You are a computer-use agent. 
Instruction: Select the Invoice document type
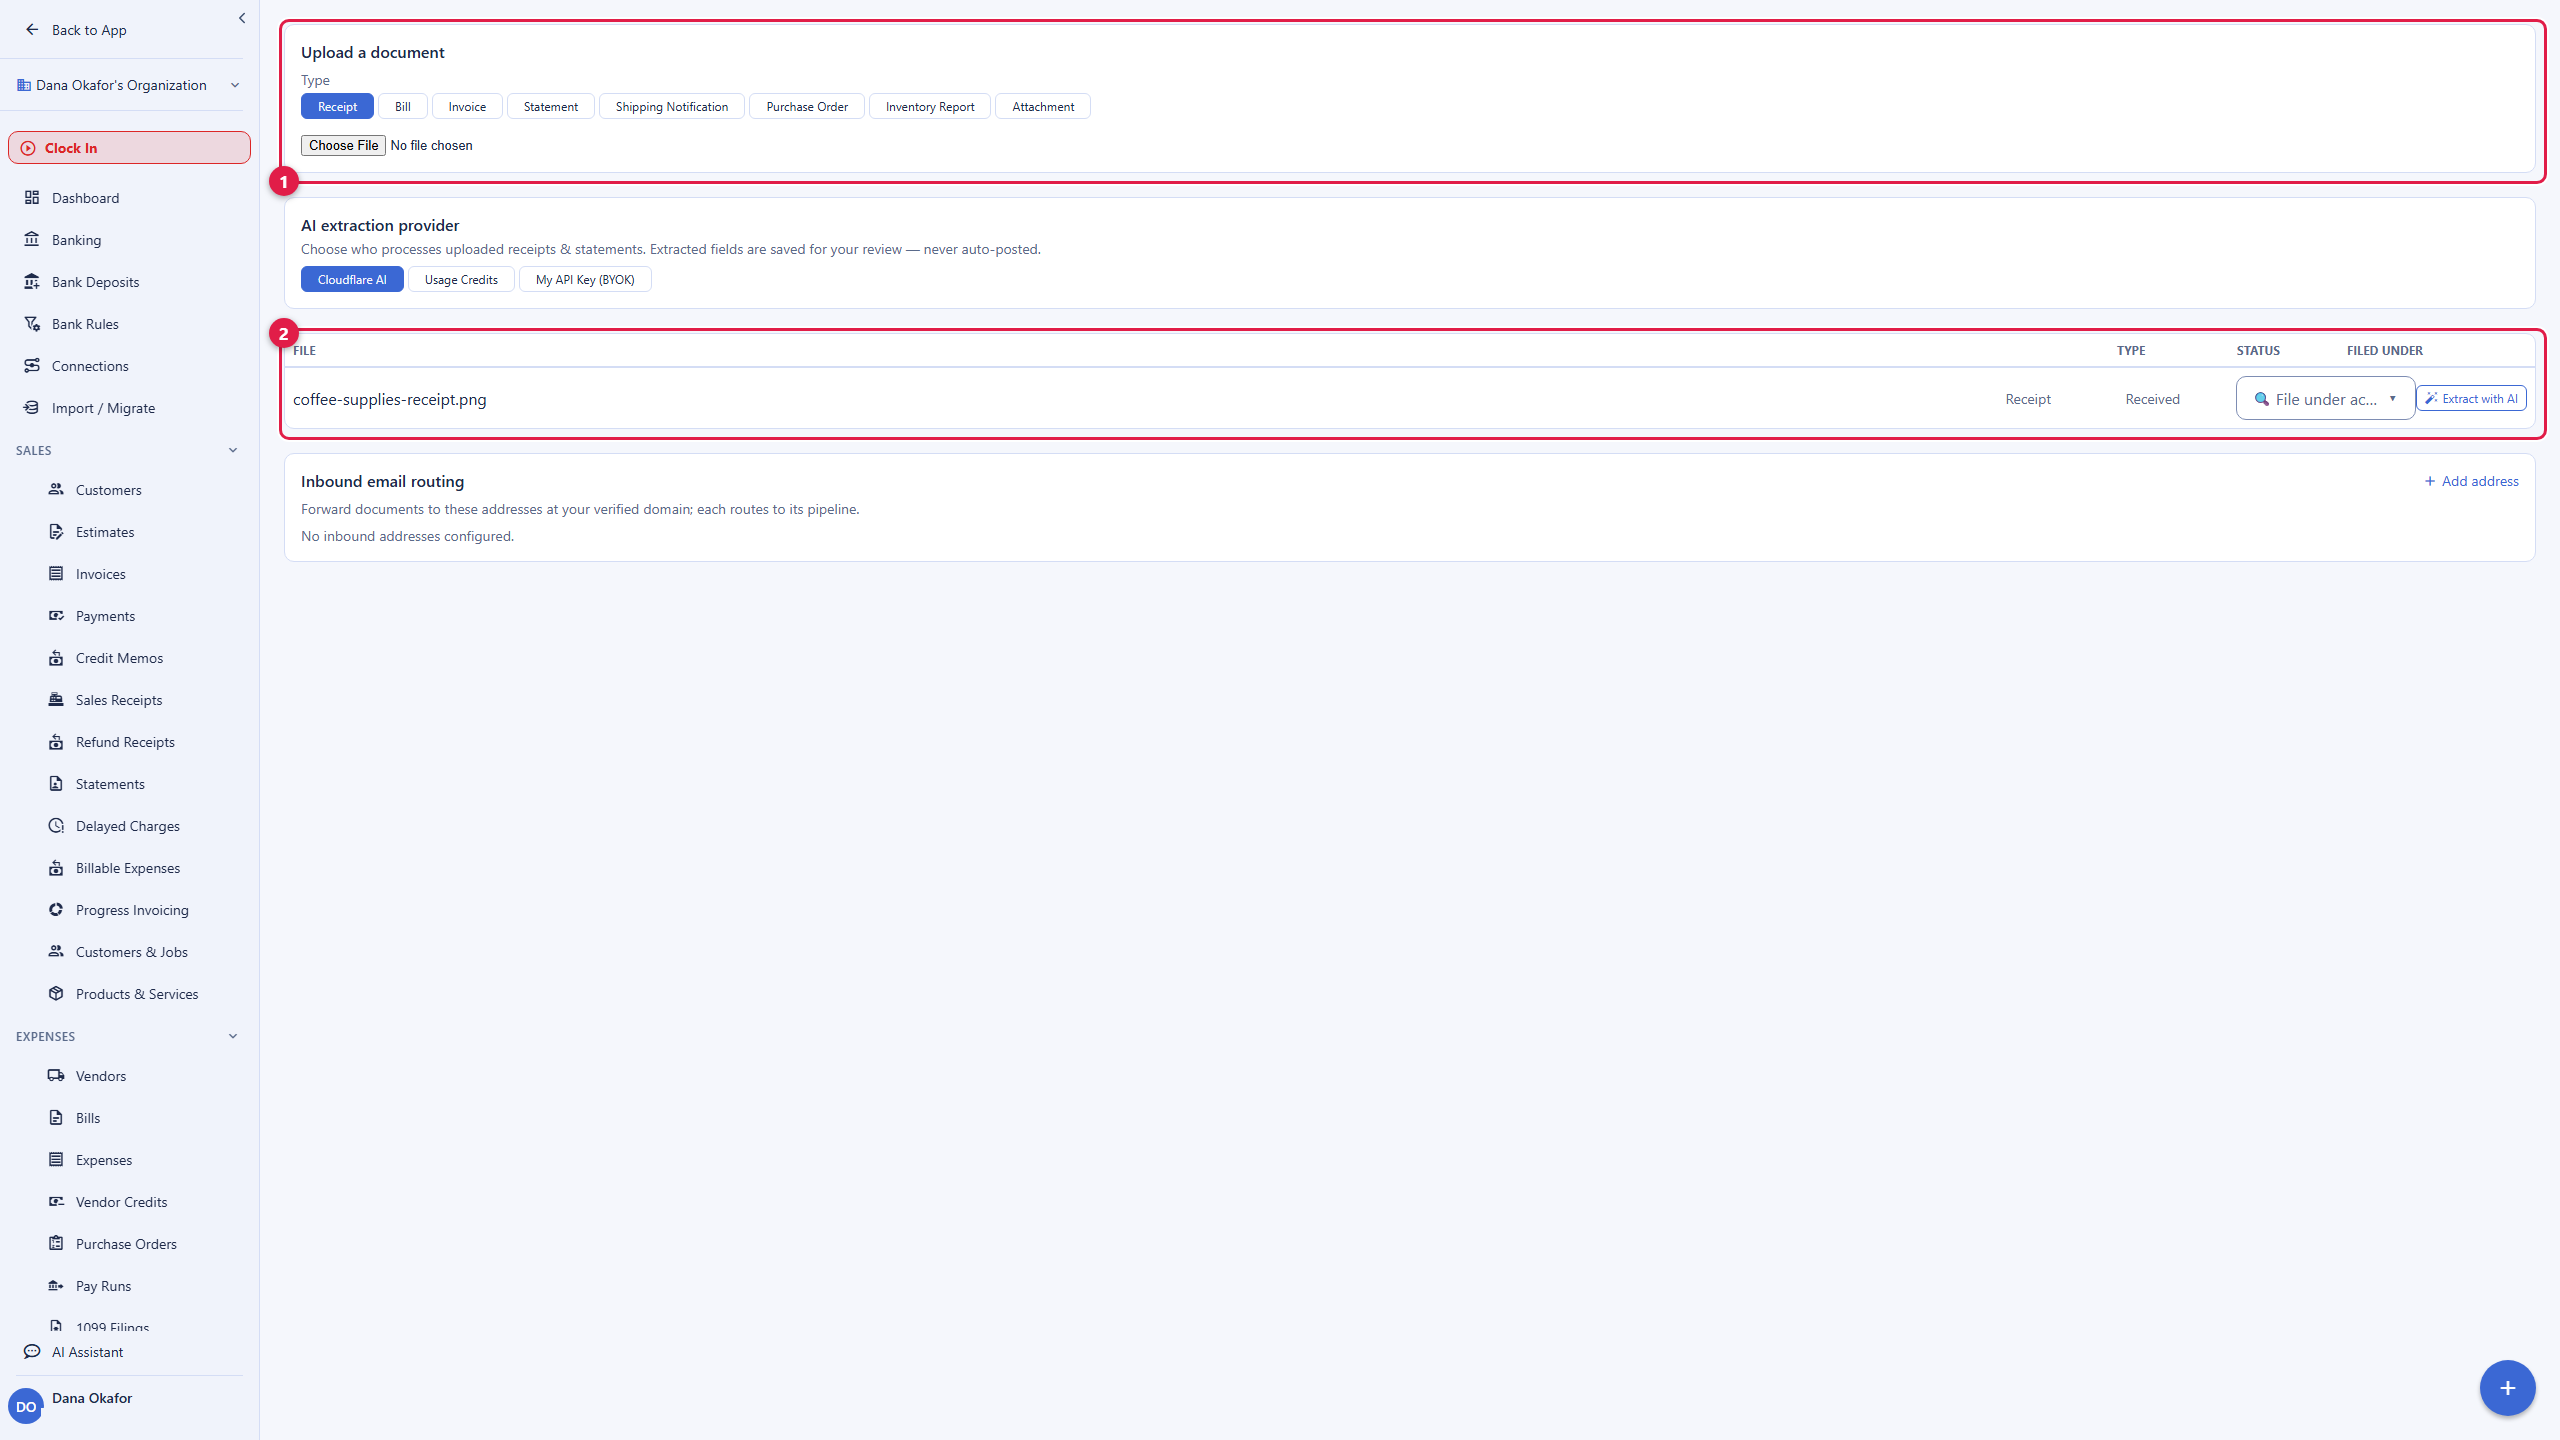coord(467,107)
